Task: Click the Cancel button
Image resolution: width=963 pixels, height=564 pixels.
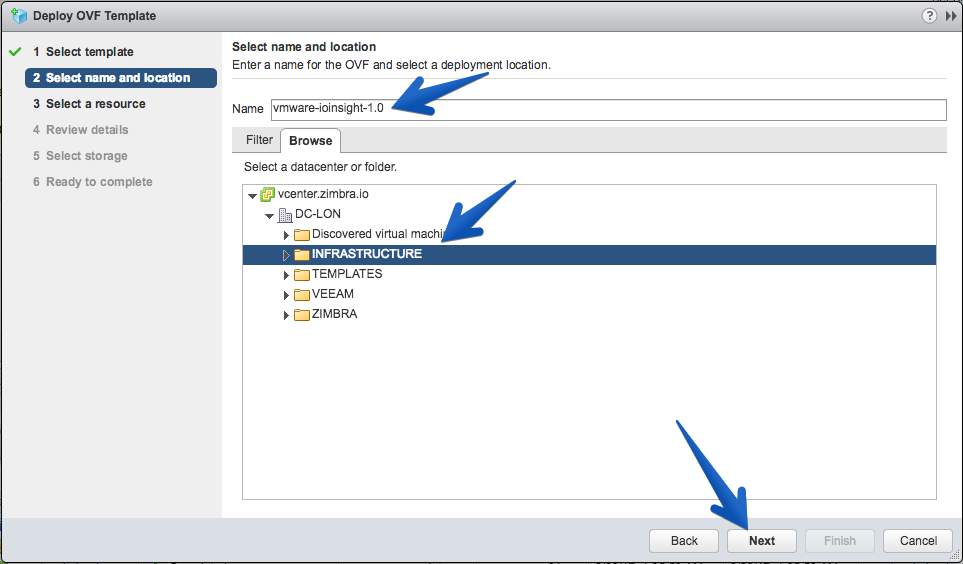Action: tap(918, 541)
